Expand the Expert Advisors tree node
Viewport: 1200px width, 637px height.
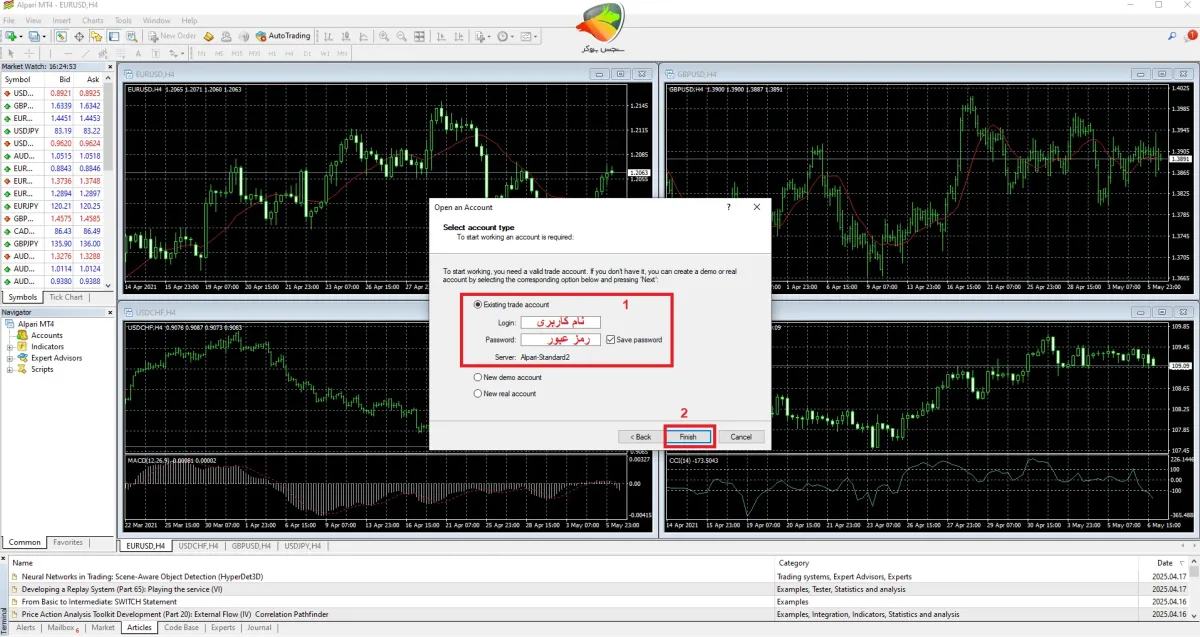point(10,358)
